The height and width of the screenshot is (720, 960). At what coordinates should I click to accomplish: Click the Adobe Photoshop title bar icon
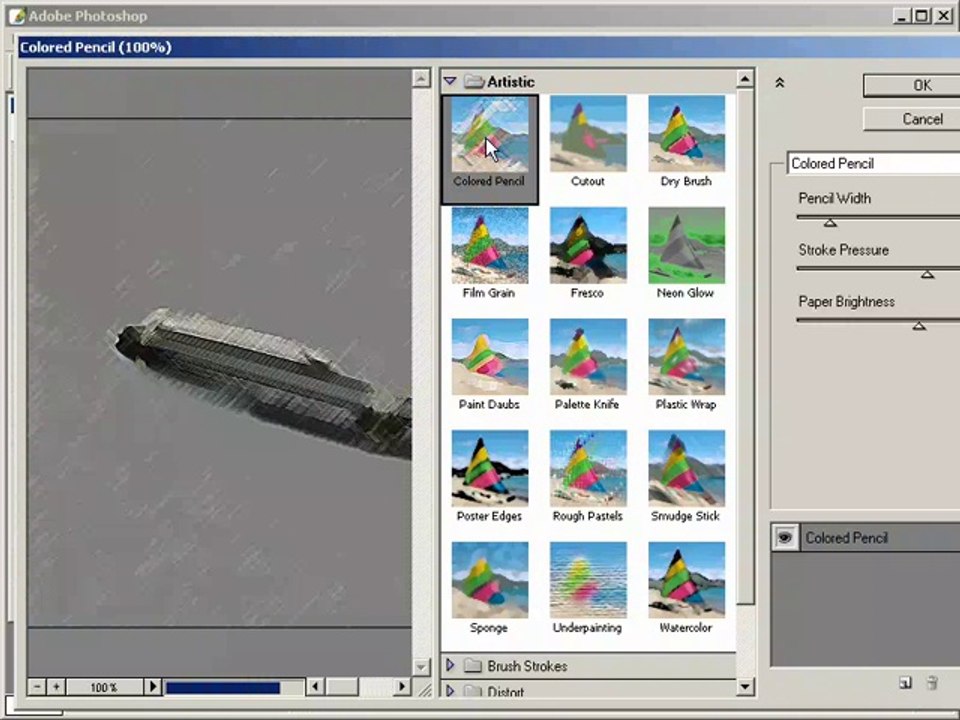pos(17,16)
